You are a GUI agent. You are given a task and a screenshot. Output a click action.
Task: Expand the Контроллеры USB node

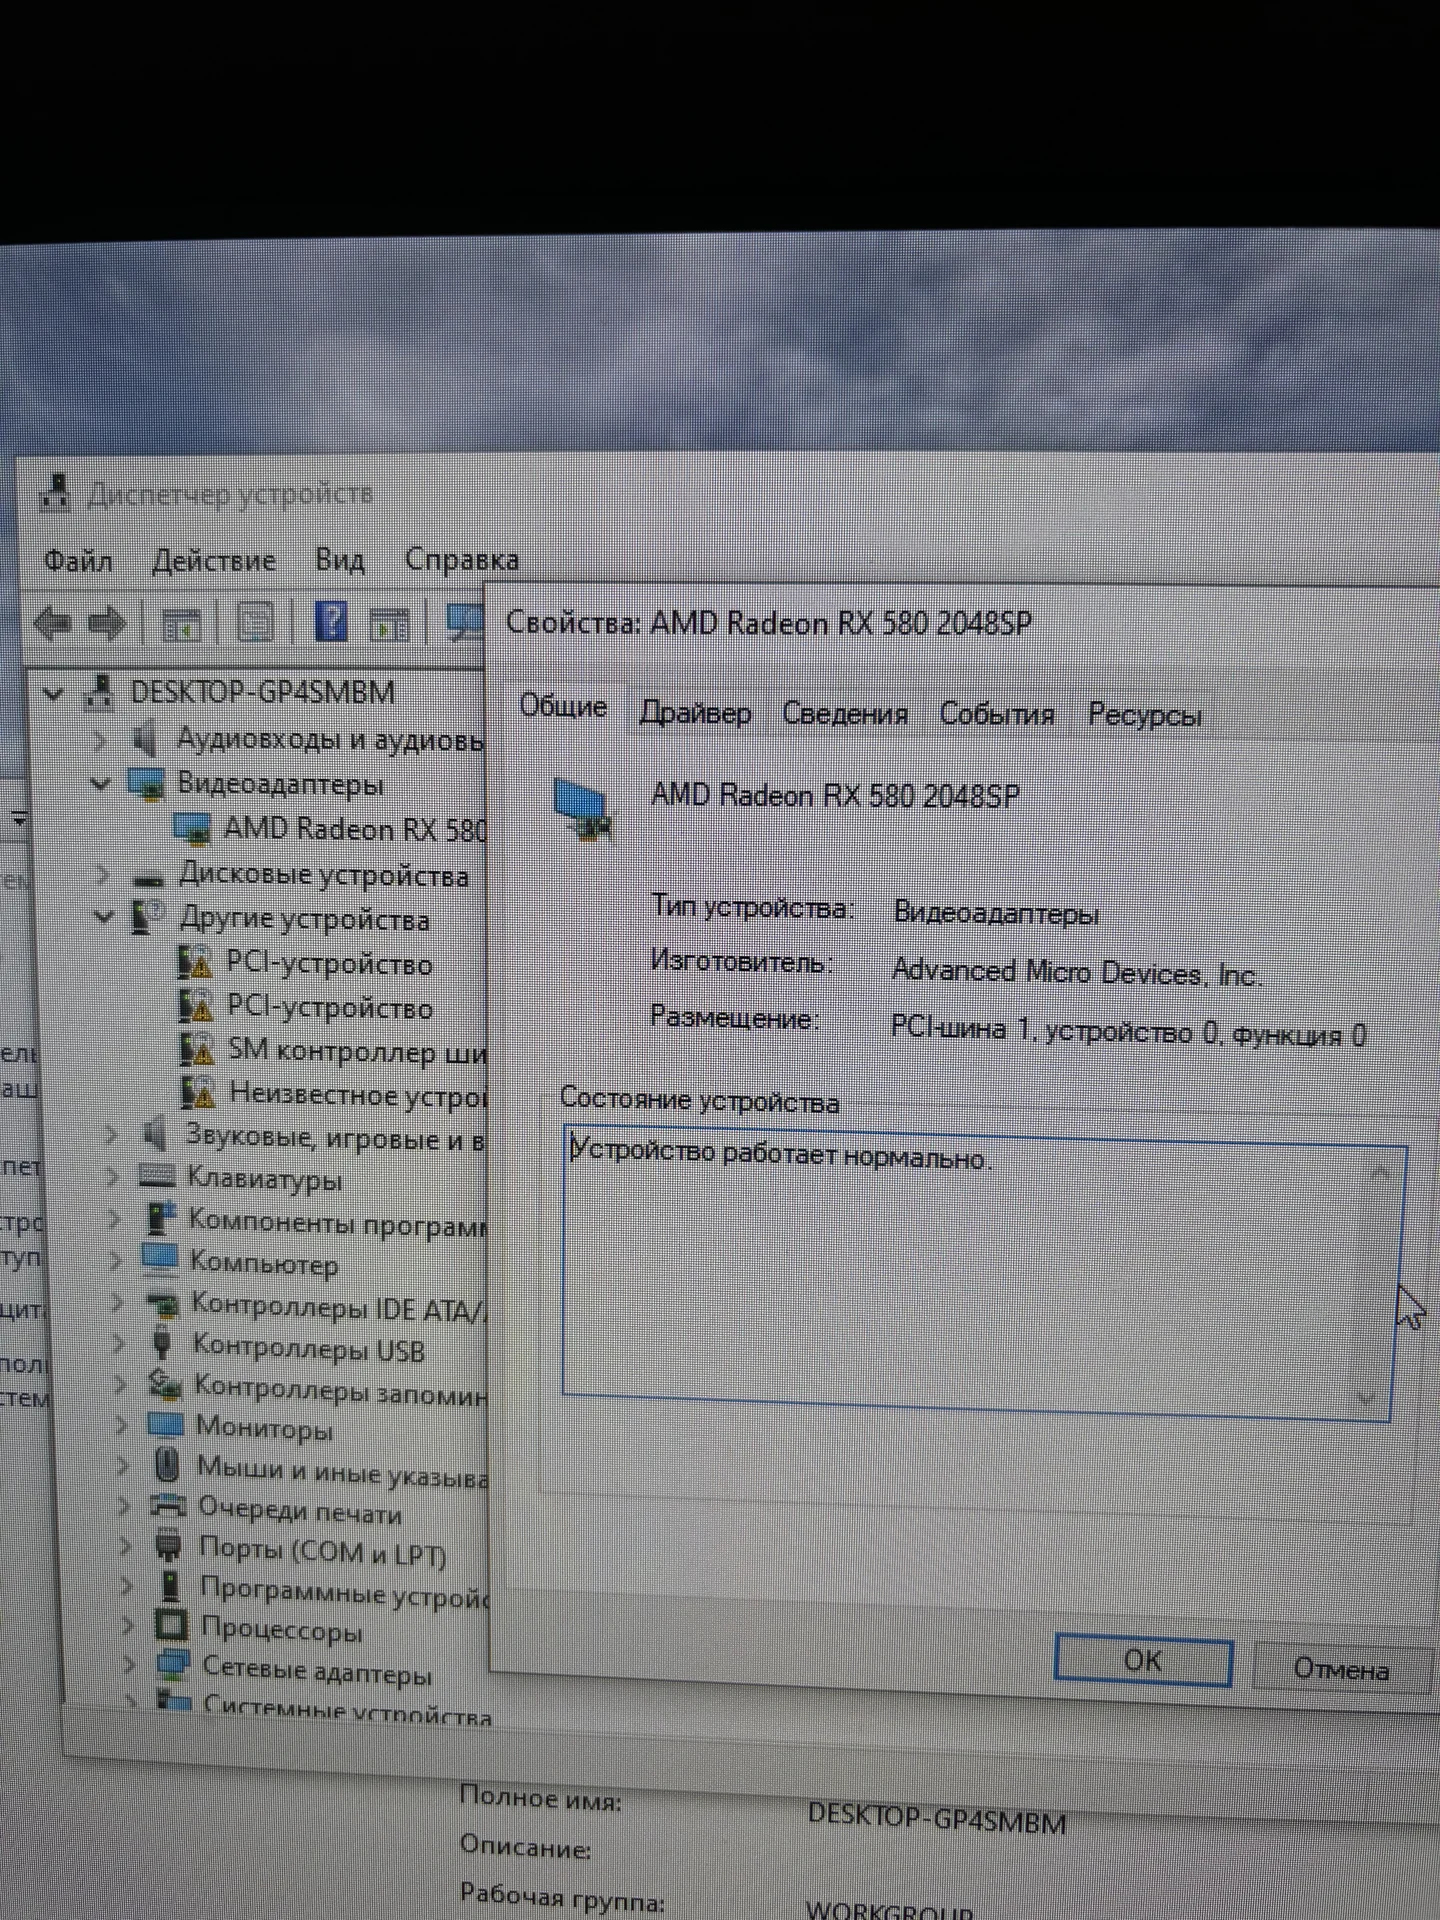pyautogui.click(x=118, y=1344)
